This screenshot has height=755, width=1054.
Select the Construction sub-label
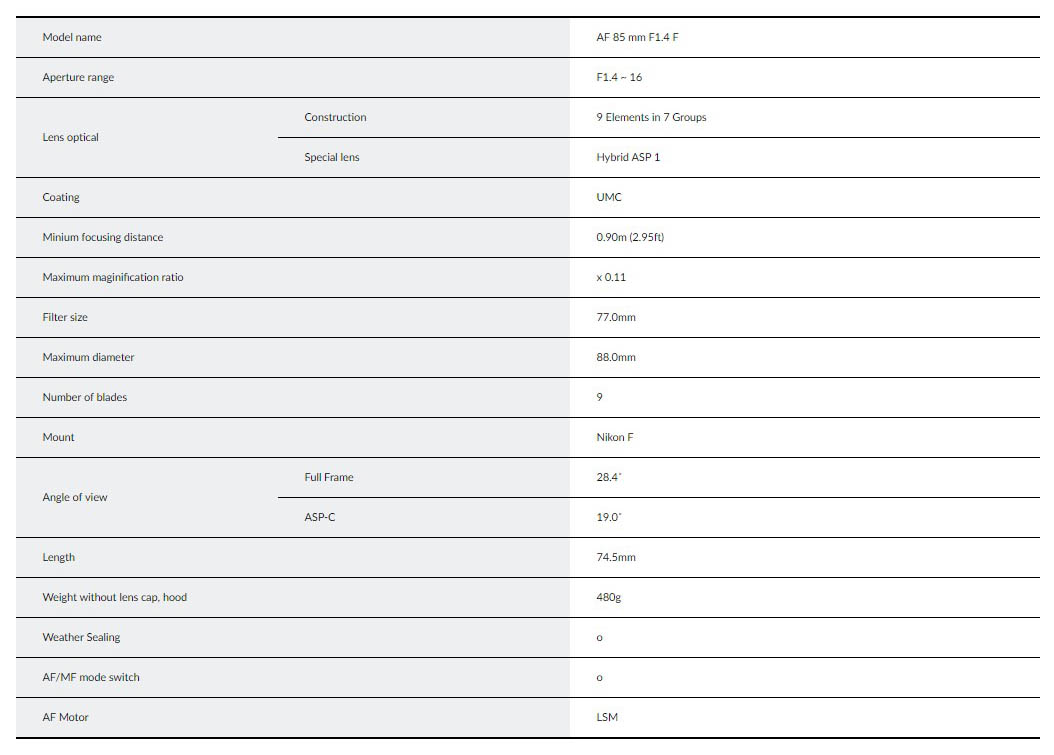click(335, 118)
